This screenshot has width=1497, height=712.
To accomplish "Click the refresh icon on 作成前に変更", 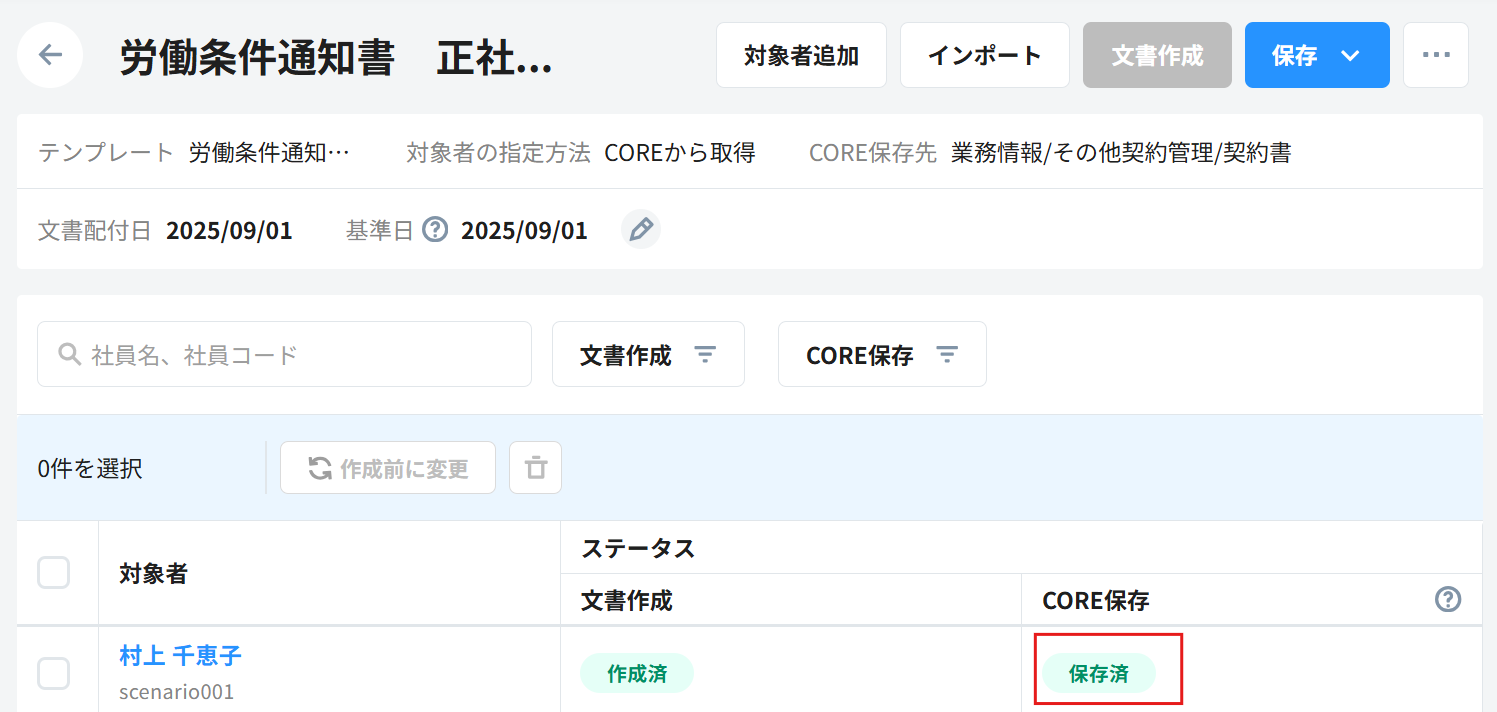I will [x=319, y=468].
